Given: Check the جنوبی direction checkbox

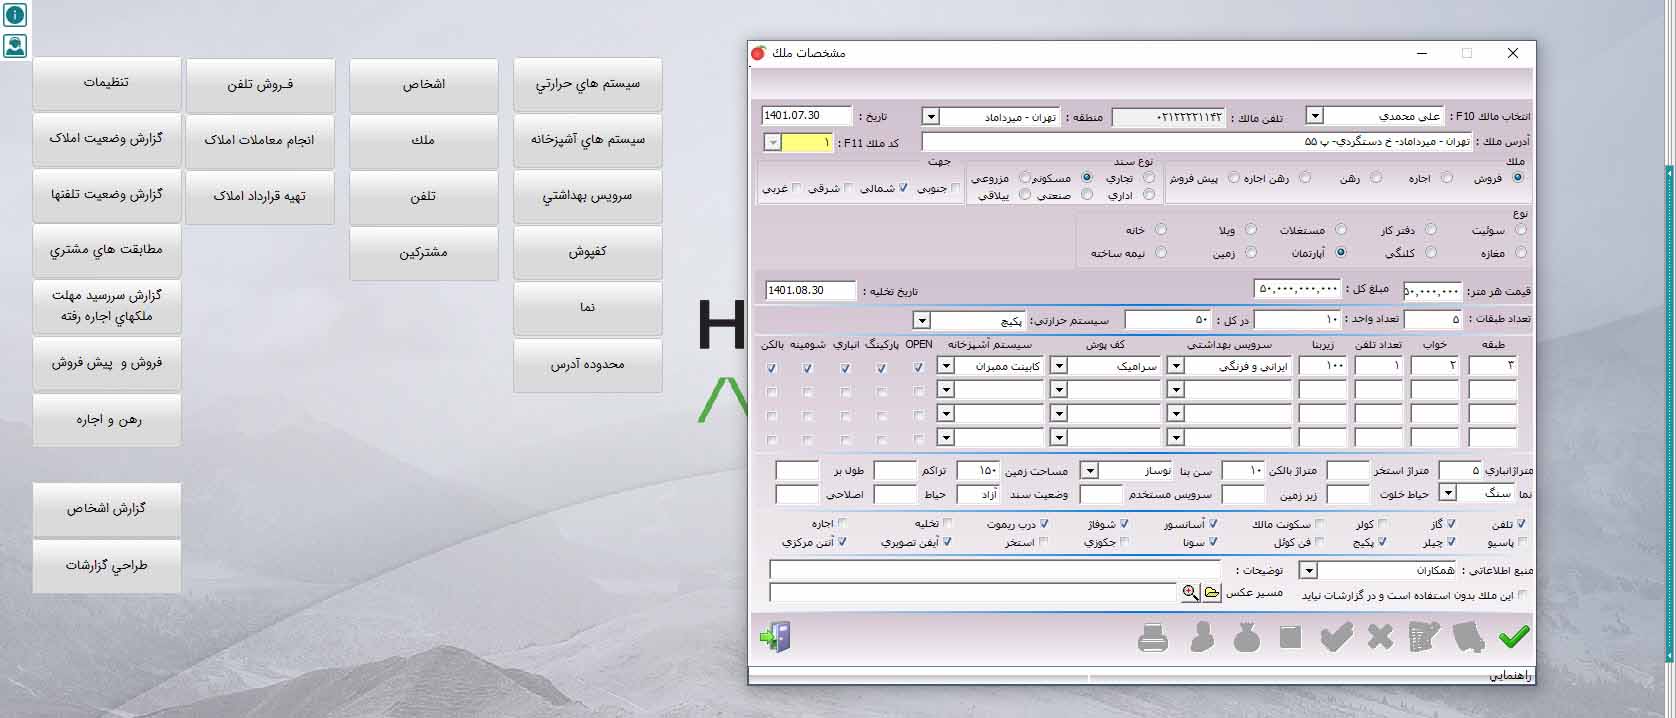Looking at the screenshot, I should [x=955, y=188].
